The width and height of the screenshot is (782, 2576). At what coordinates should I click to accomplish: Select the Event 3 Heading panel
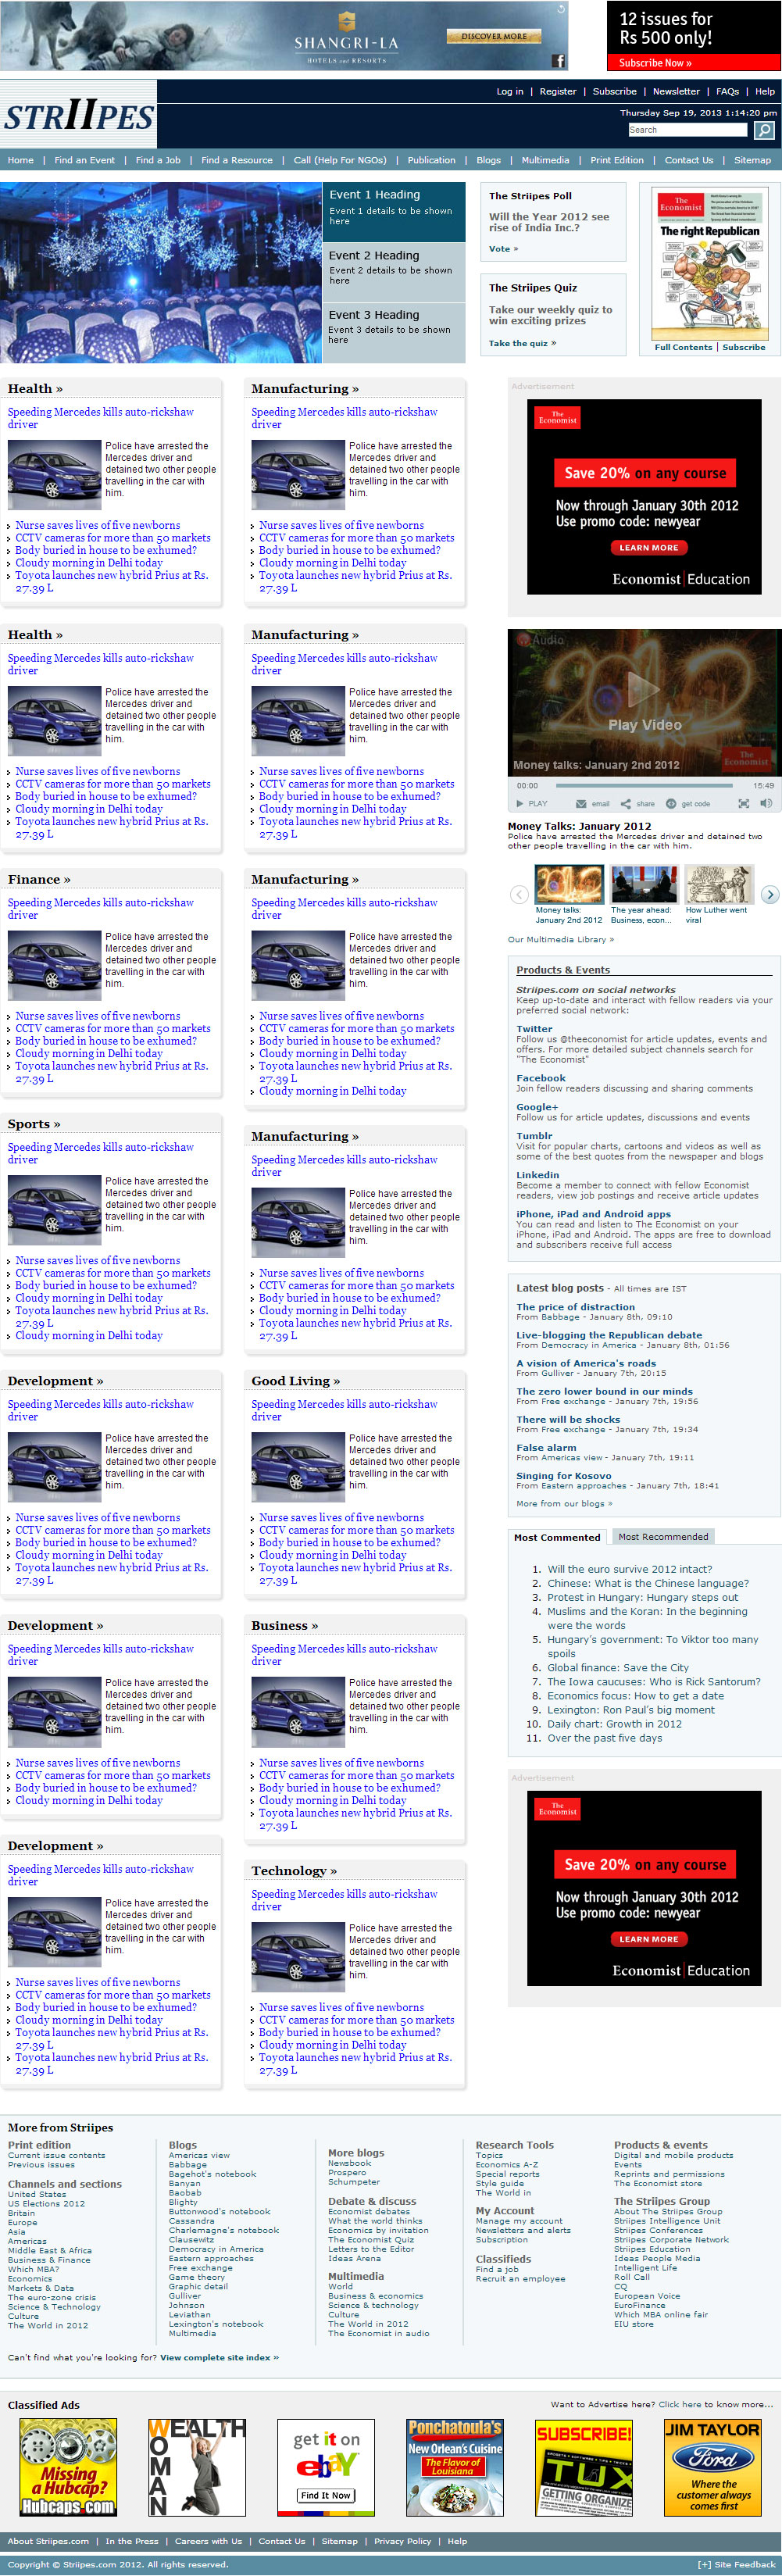click(393, 331)
